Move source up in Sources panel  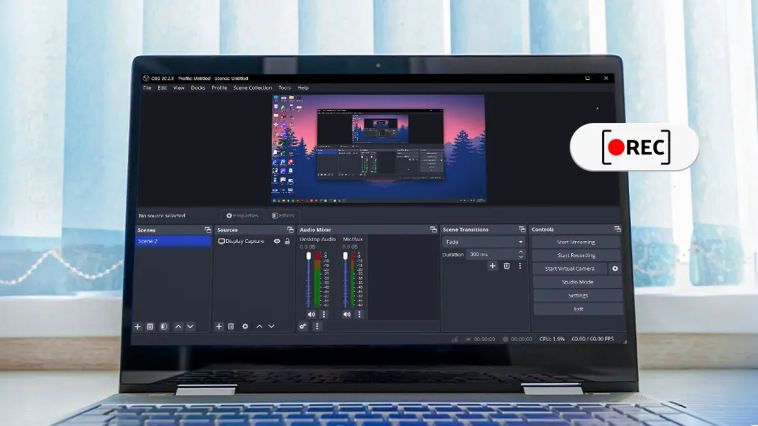[259, 327]
